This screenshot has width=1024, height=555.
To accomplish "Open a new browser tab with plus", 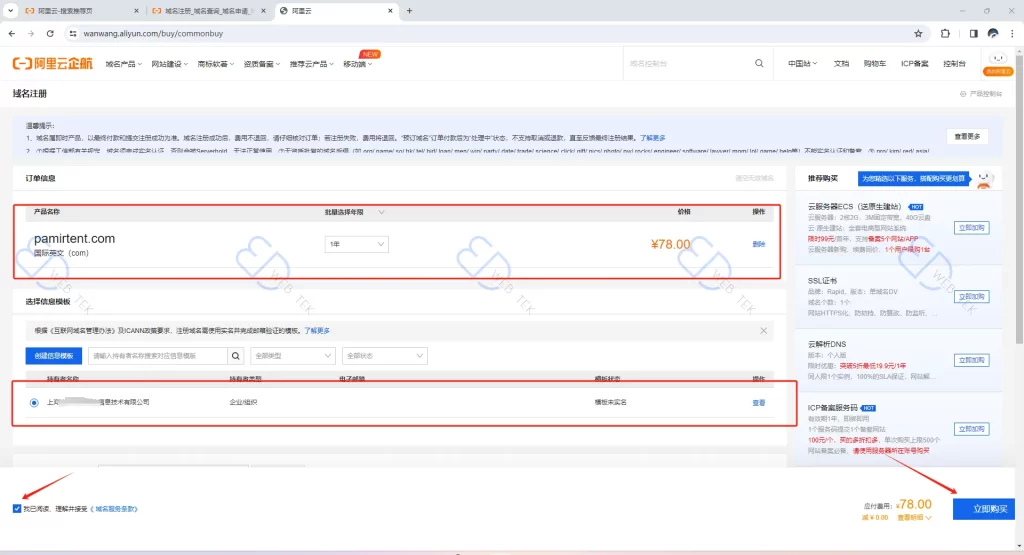I will pos(409,10).
